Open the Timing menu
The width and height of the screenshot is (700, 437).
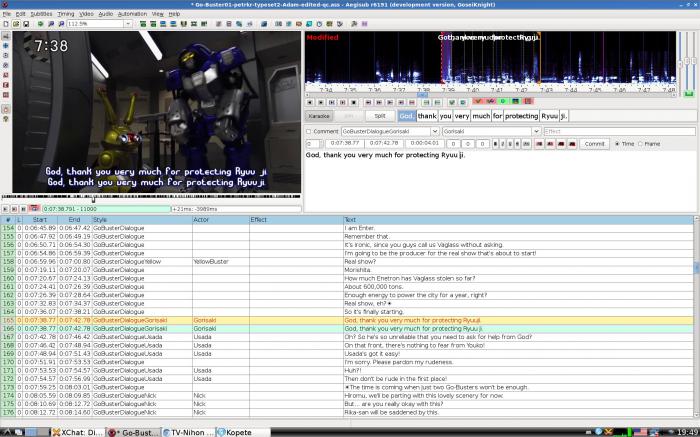point(66,14)
